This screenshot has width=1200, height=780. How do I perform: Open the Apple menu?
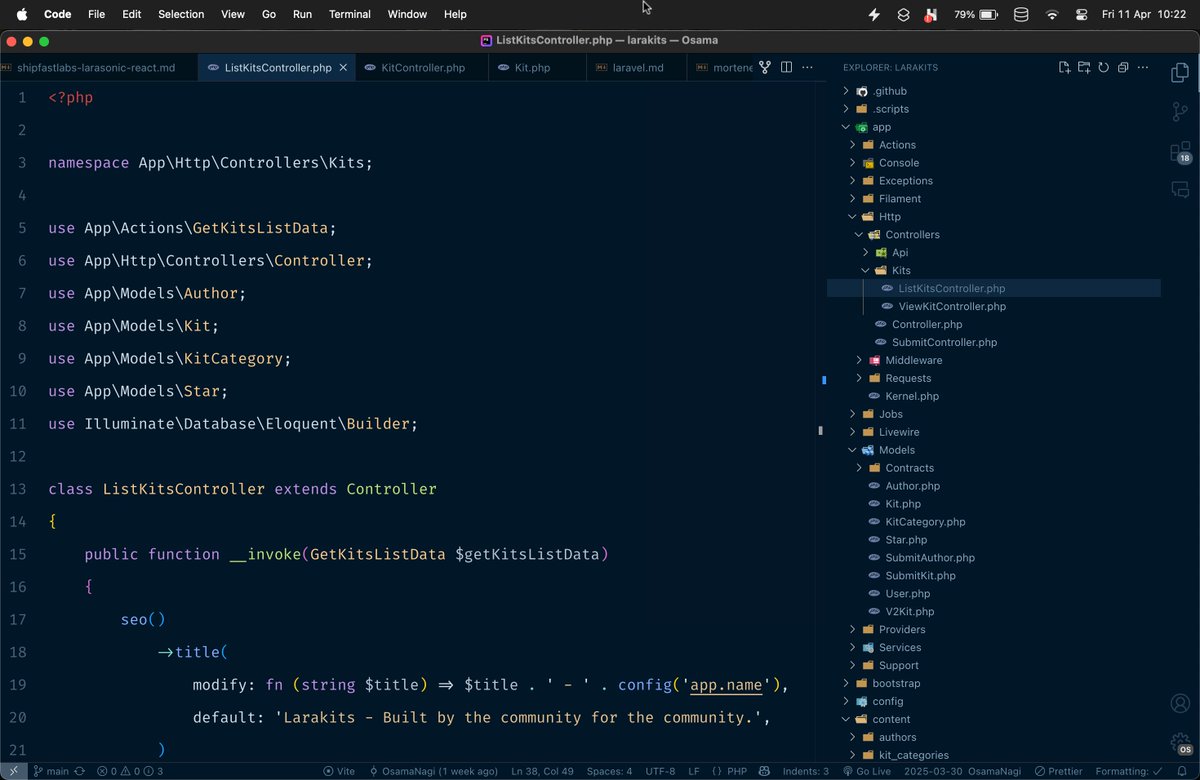21,14
